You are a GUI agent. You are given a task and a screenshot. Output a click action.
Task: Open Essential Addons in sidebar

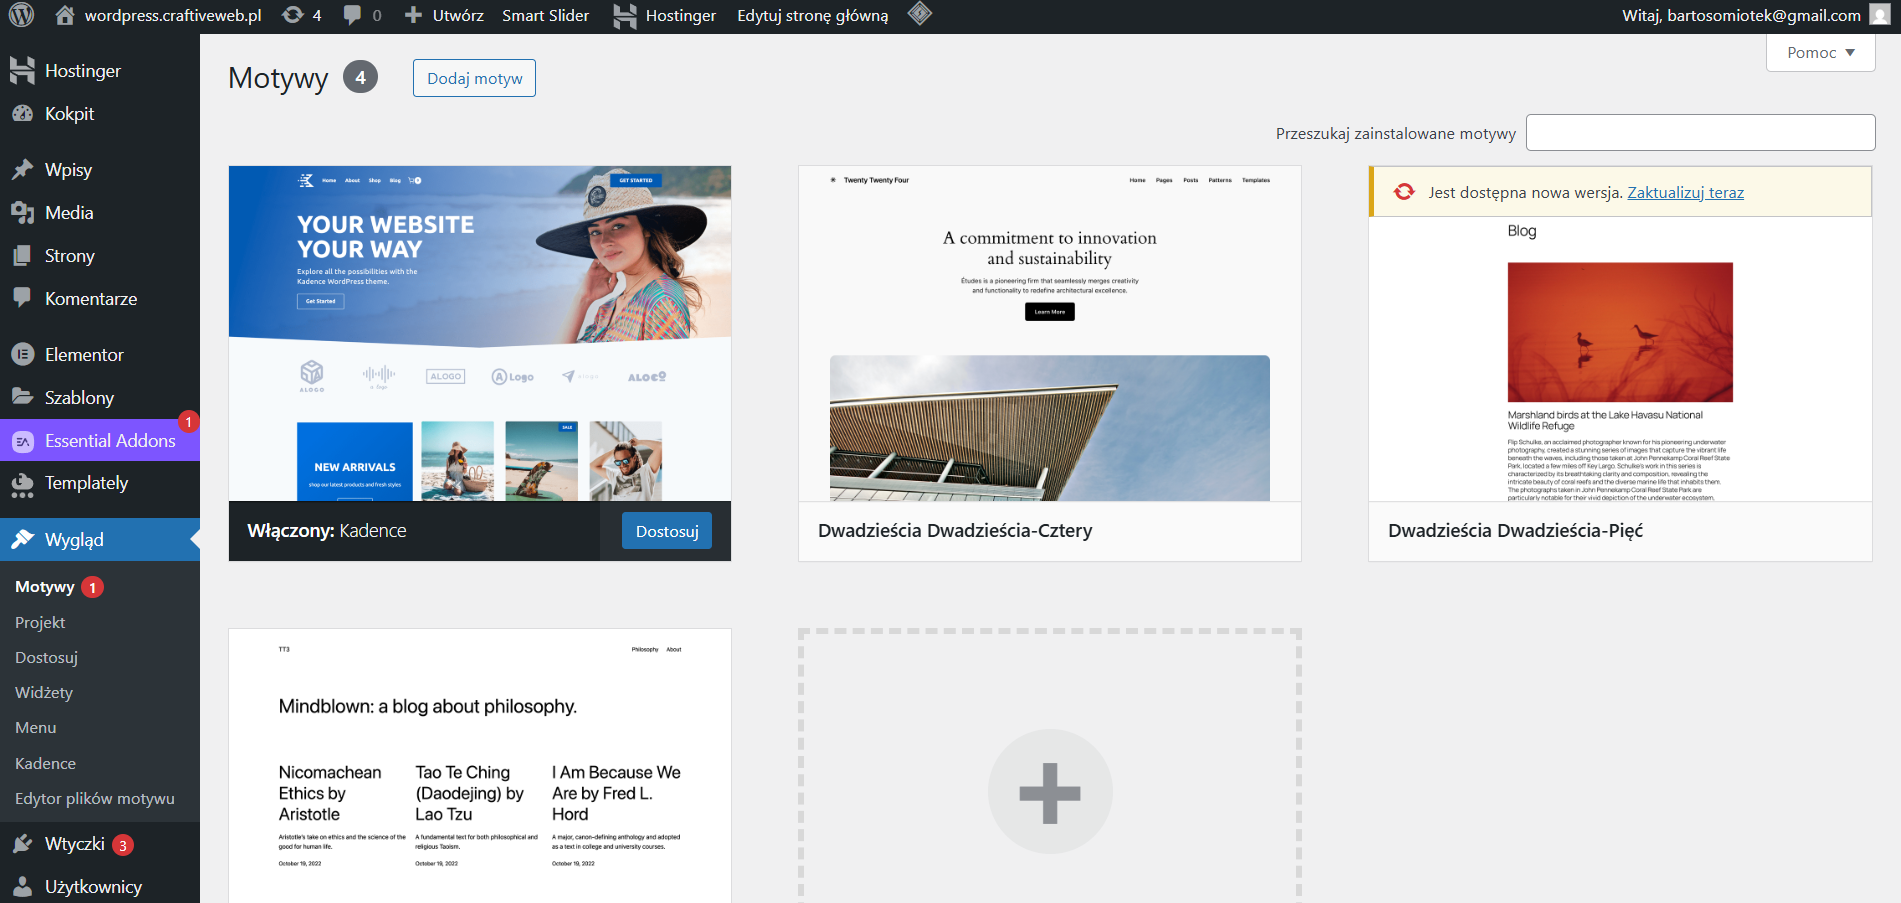110,441
